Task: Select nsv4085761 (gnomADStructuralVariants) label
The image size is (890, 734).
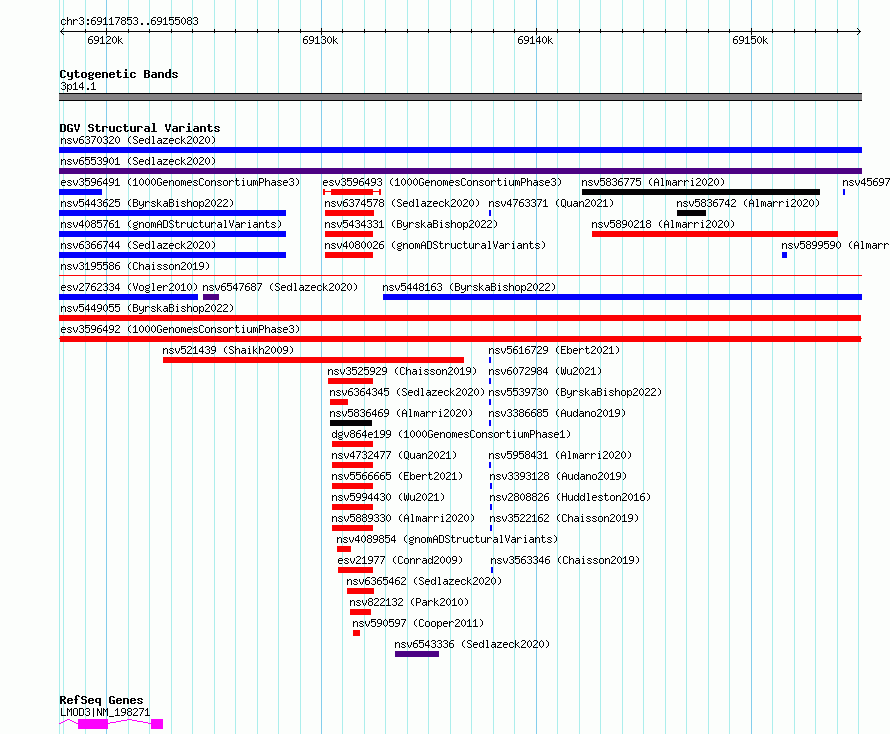Action: [x=171, y=224]
